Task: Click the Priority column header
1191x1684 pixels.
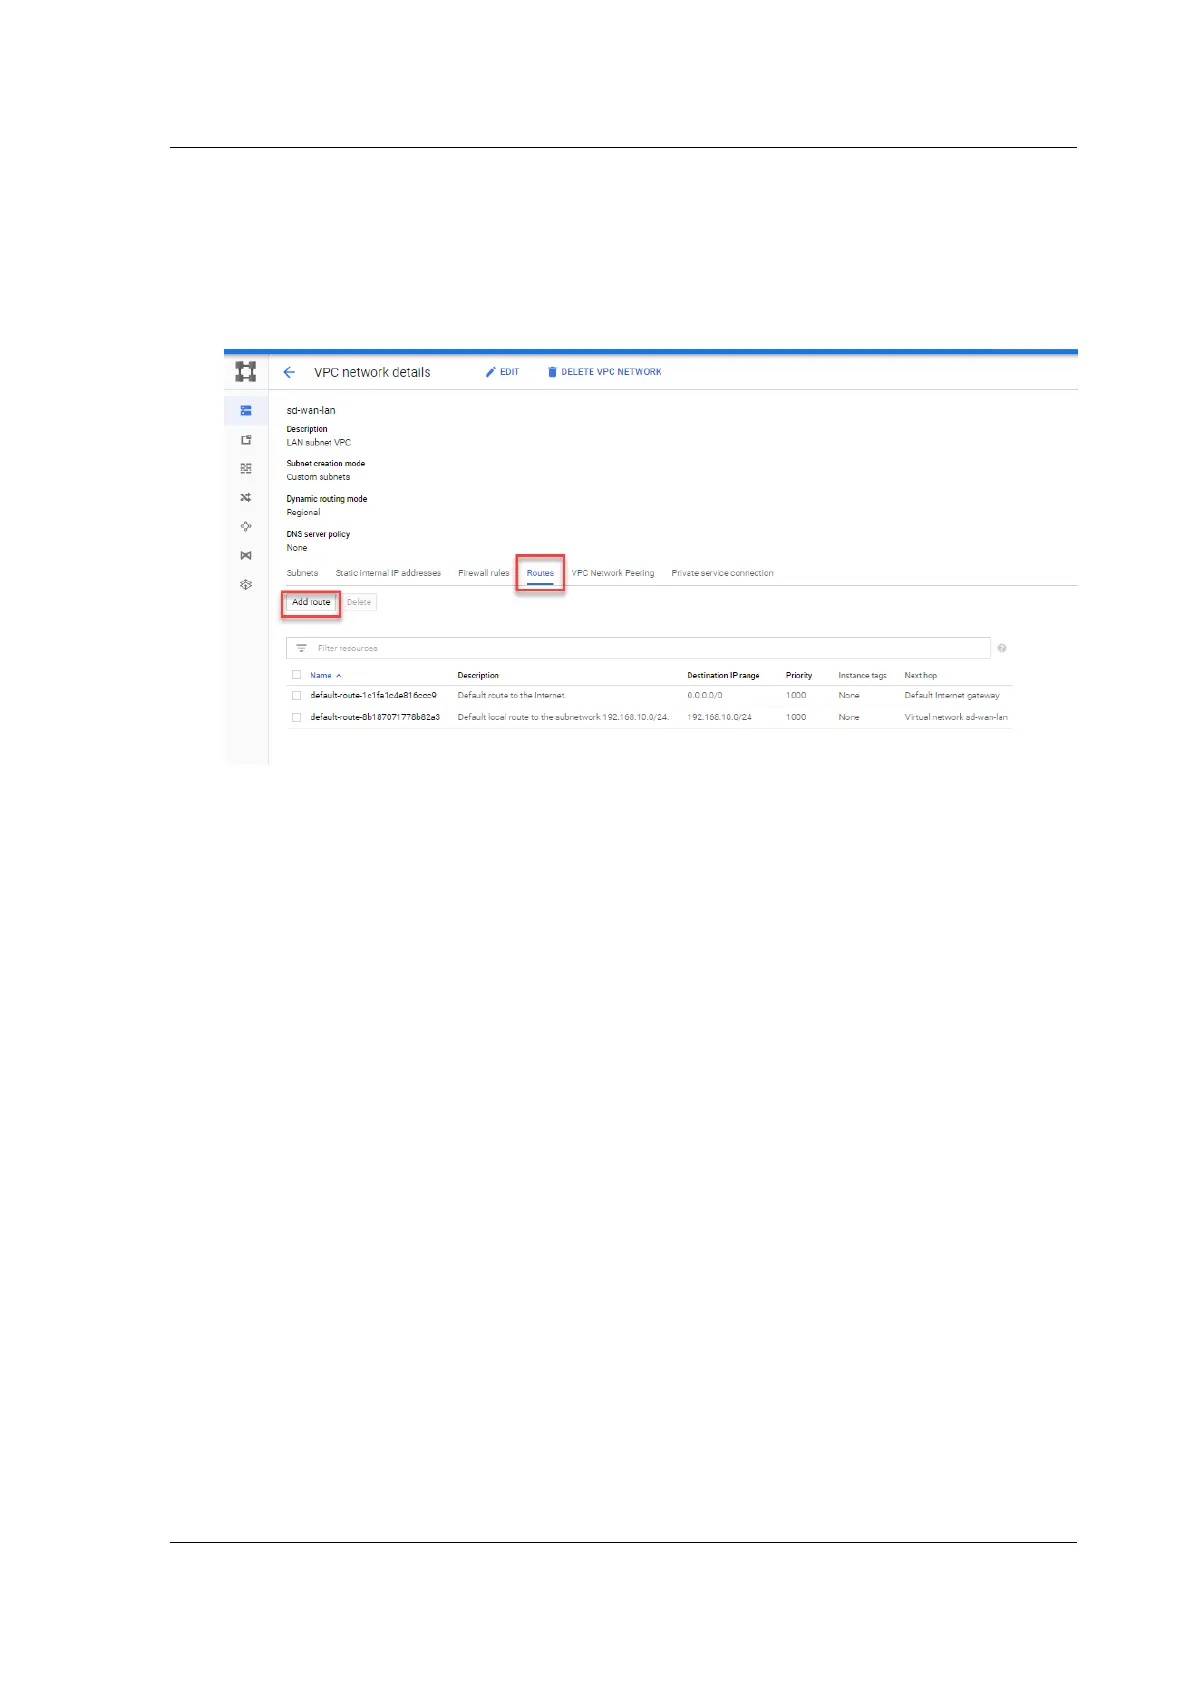Action: point(799,675)
